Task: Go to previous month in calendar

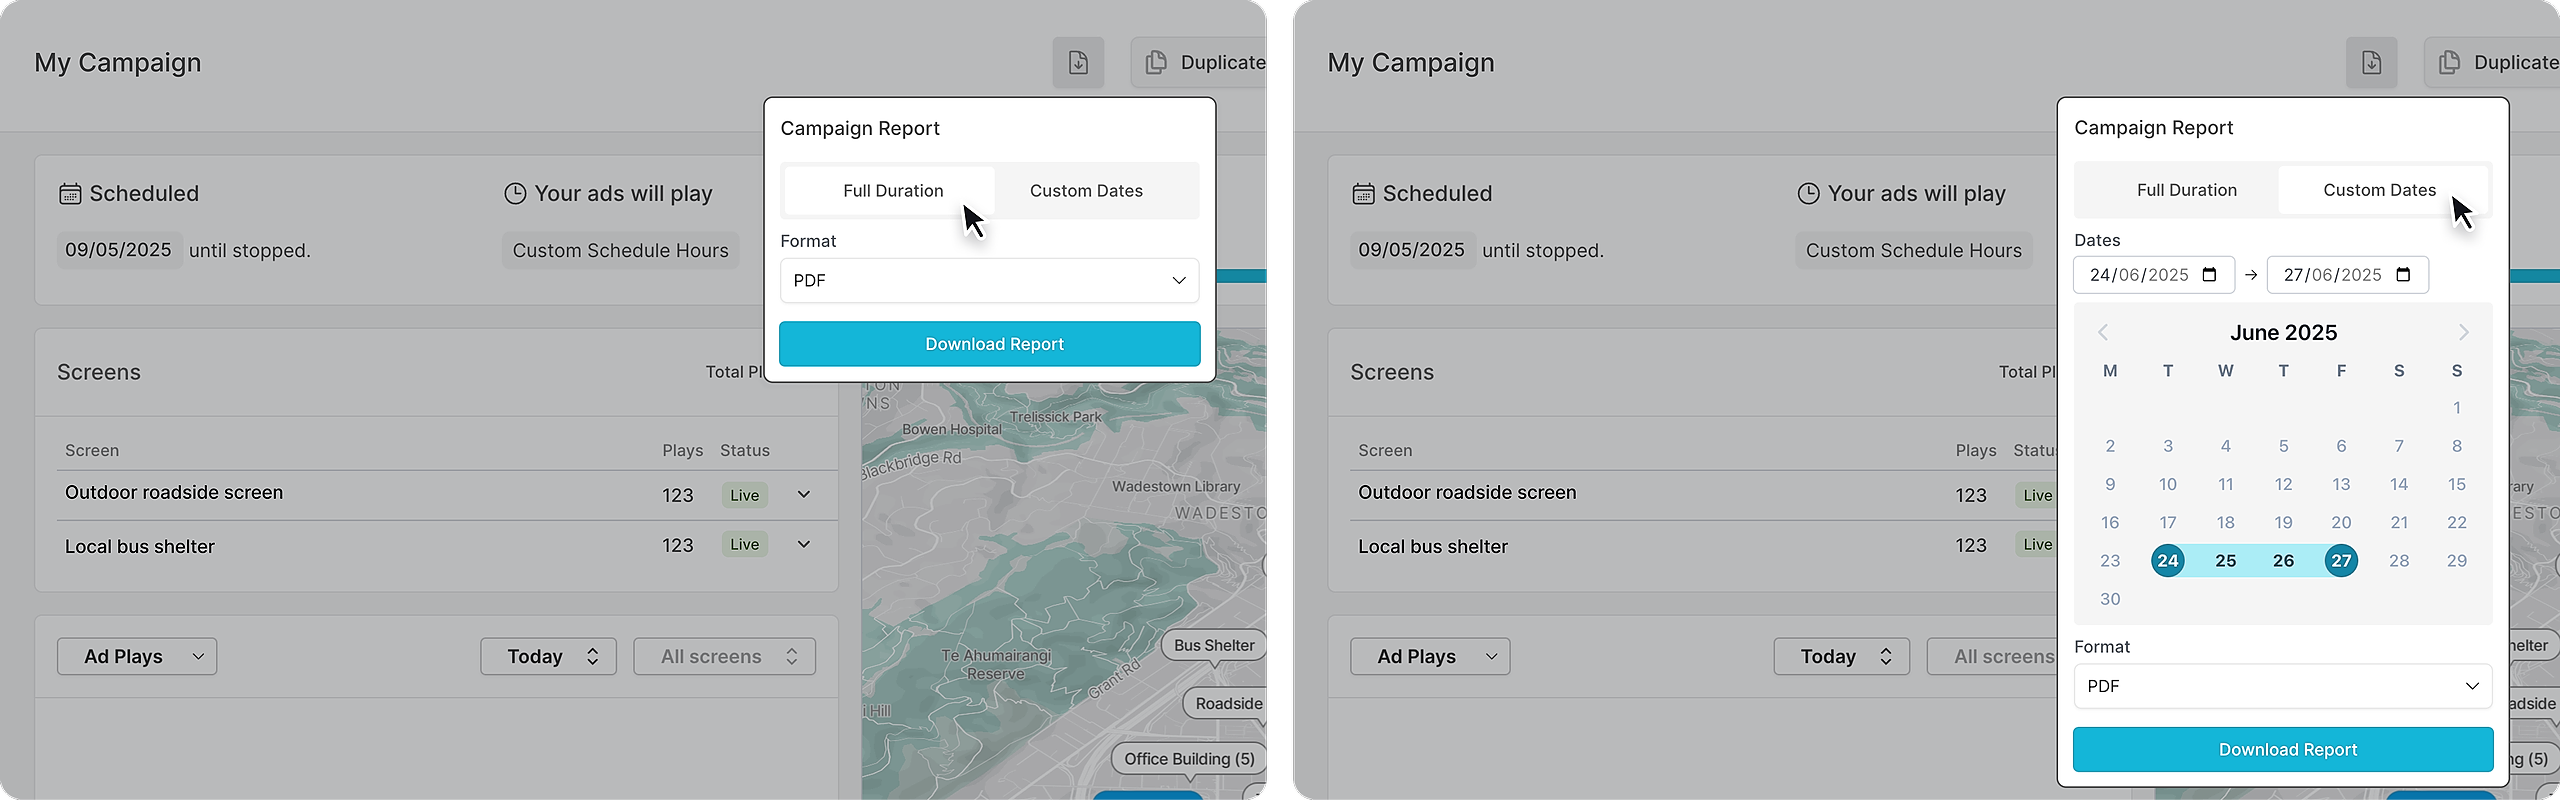Action: [x=2103, y=332]
